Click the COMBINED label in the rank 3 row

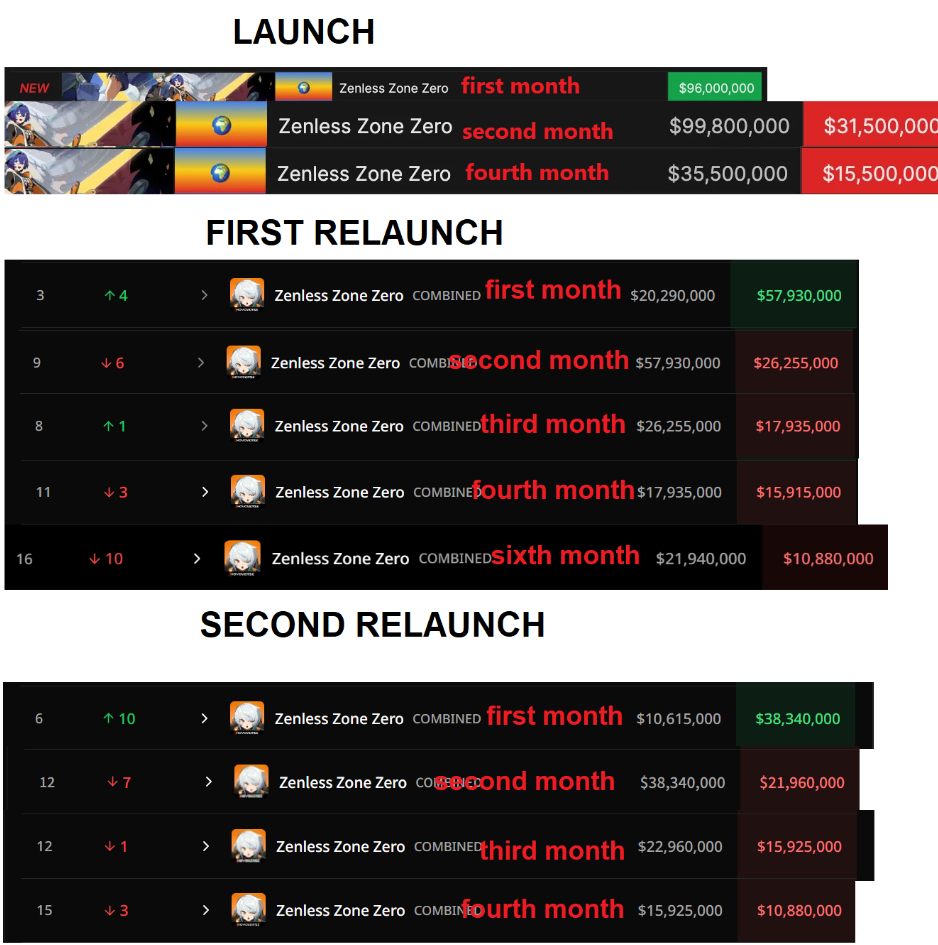(446, 295)
